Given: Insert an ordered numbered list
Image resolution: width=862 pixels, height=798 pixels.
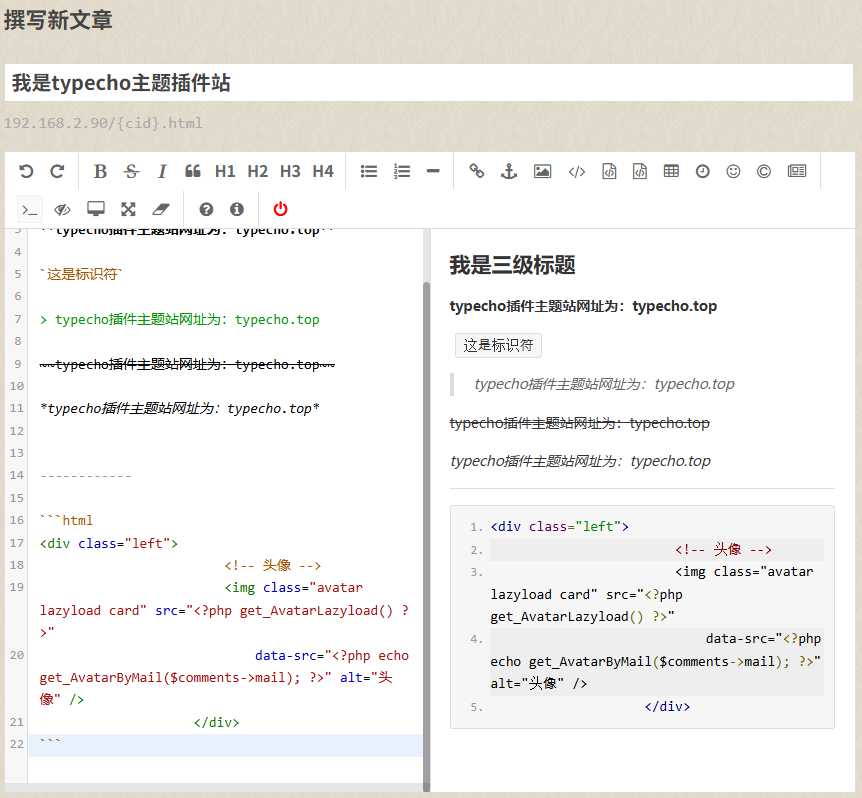Looking at the screenshot, I should (402, 171).
